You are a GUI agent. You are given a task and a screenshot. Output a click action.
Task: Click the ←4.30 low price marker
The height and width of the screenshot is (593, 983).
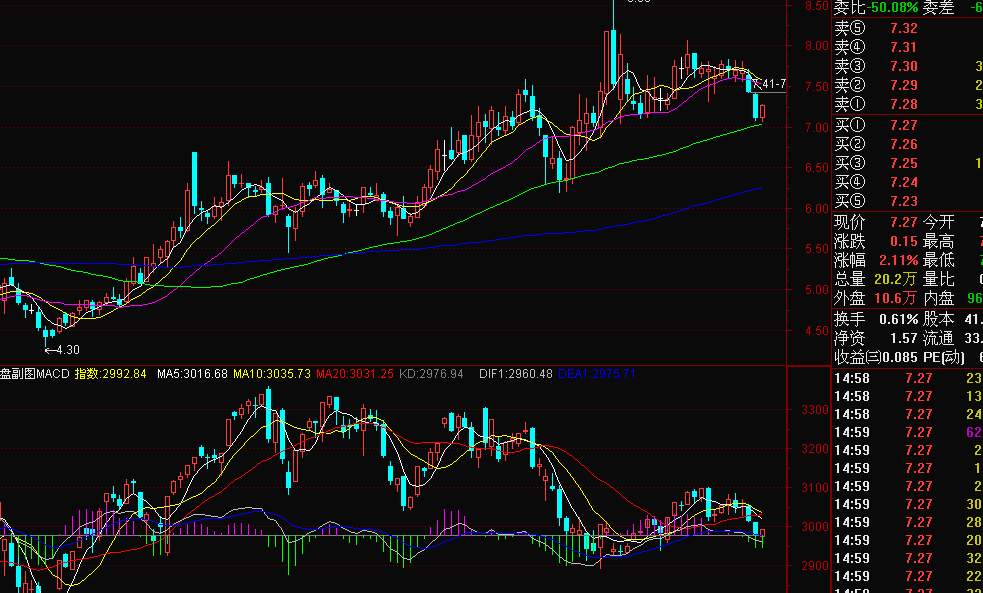(x=62, y=350)
